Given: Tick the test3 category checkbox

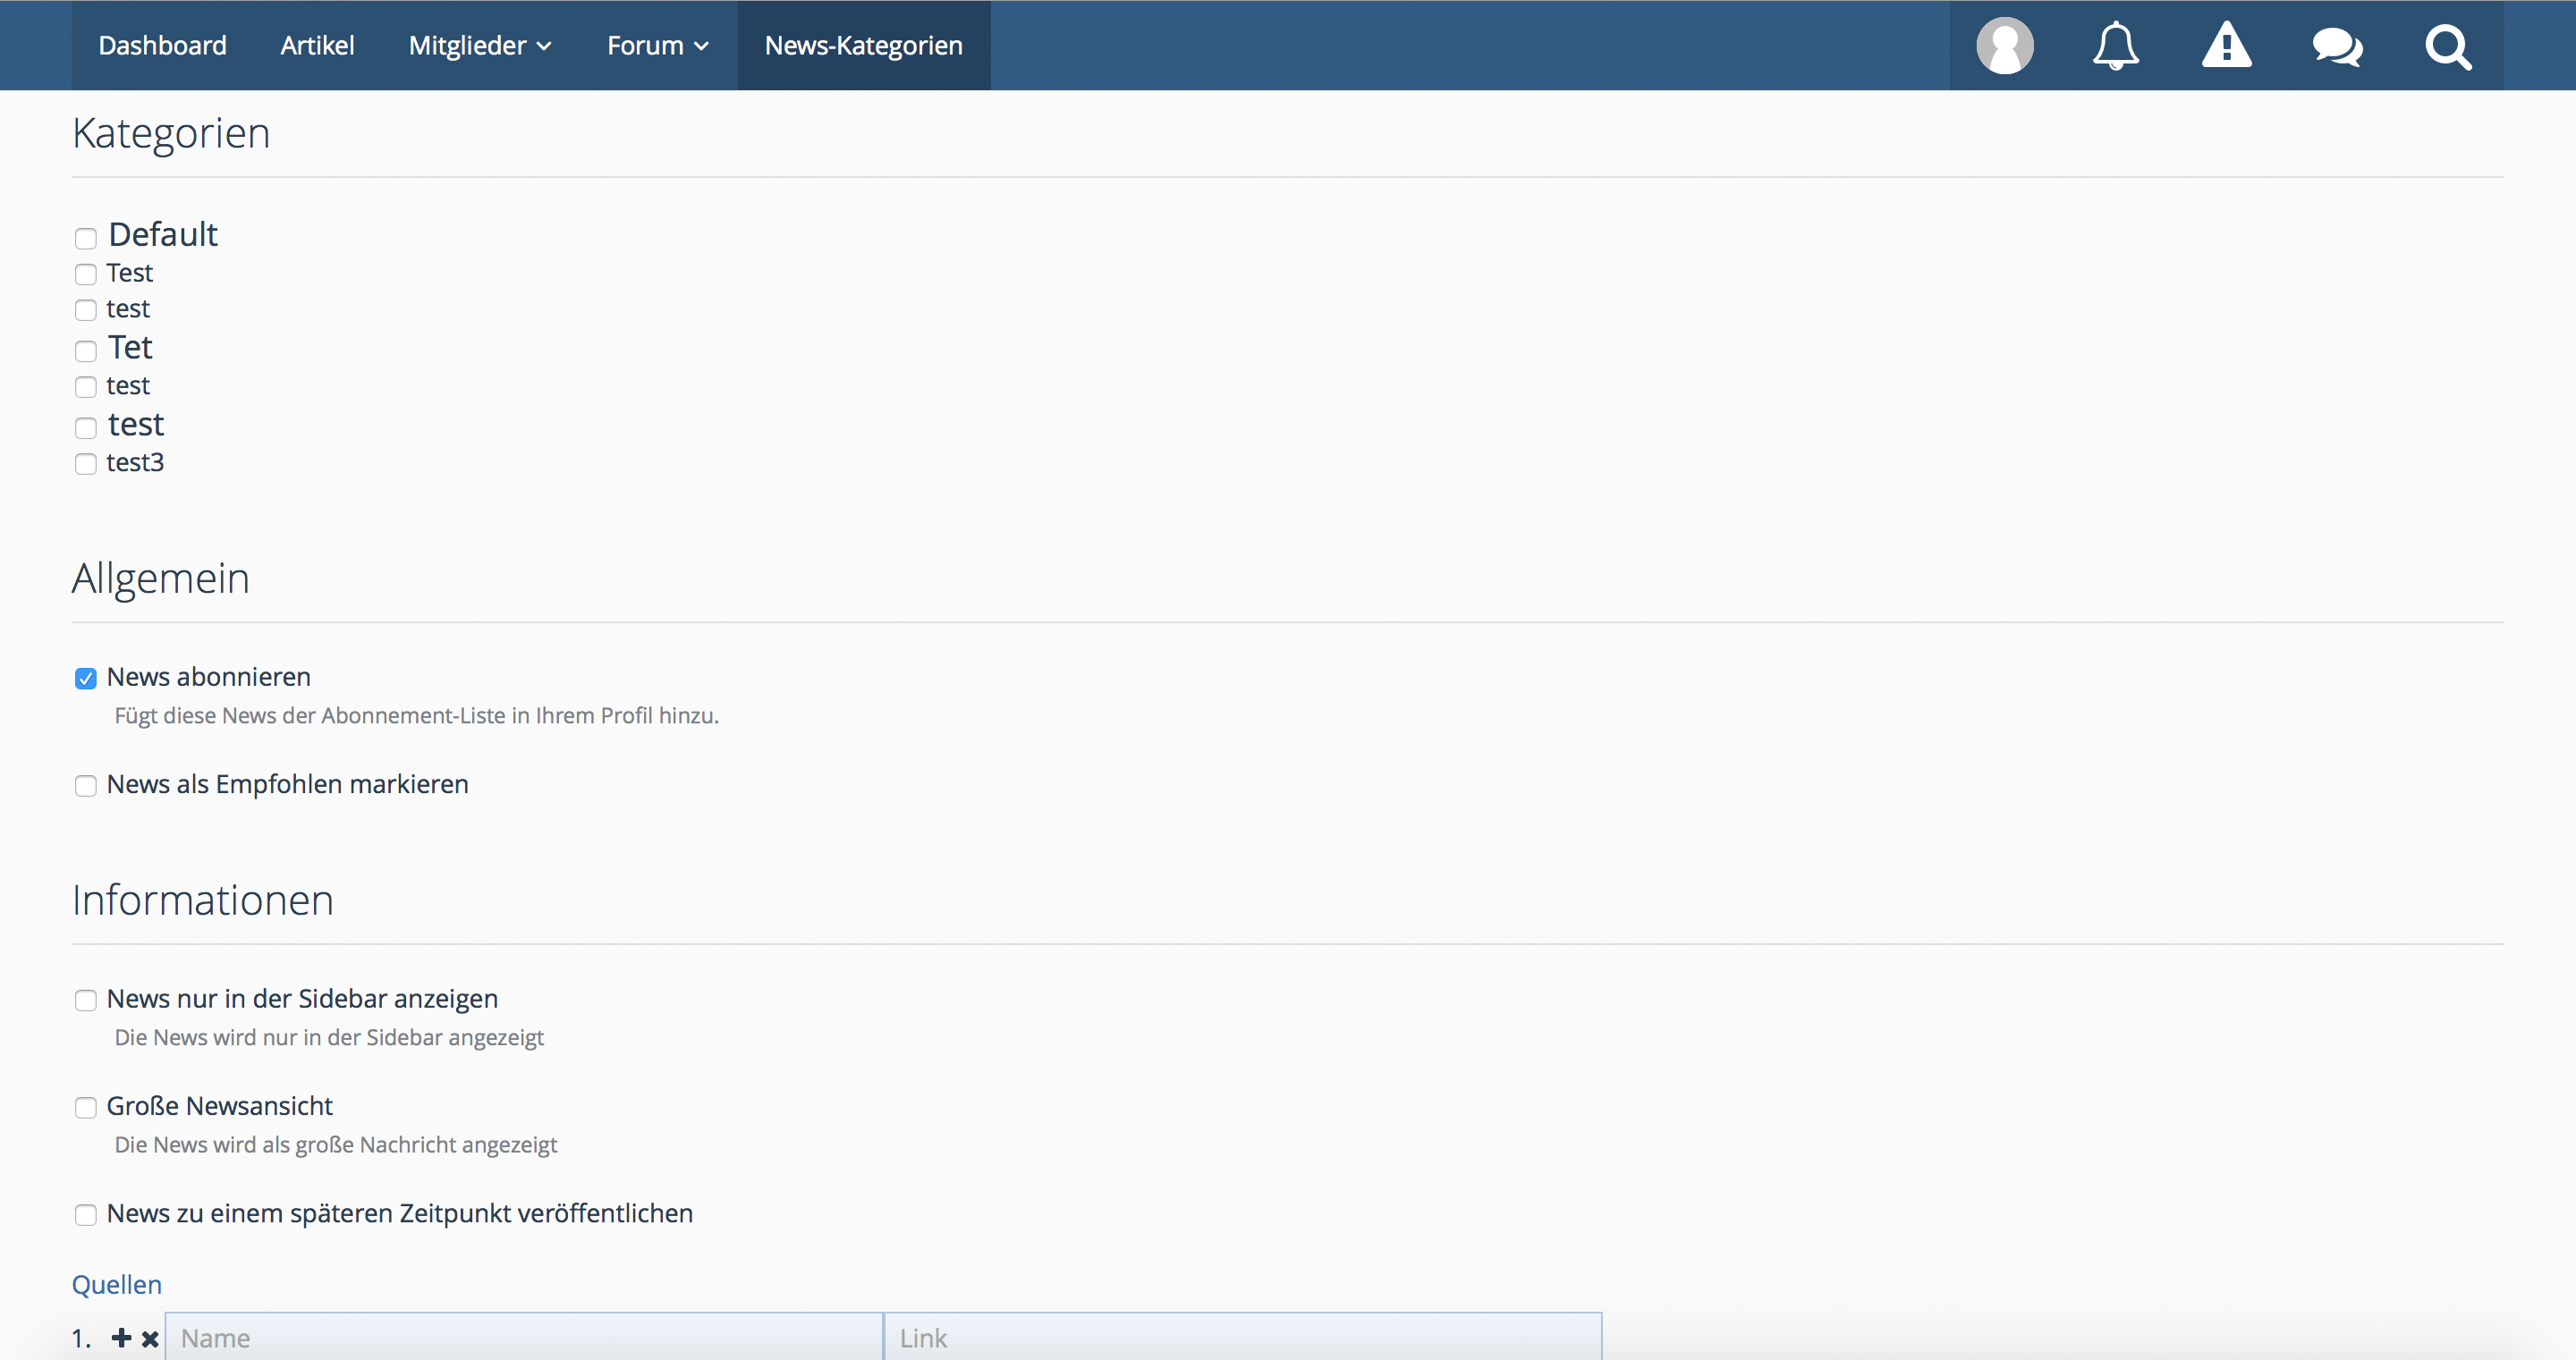Looking at the screenshot, I should (86, 464).
